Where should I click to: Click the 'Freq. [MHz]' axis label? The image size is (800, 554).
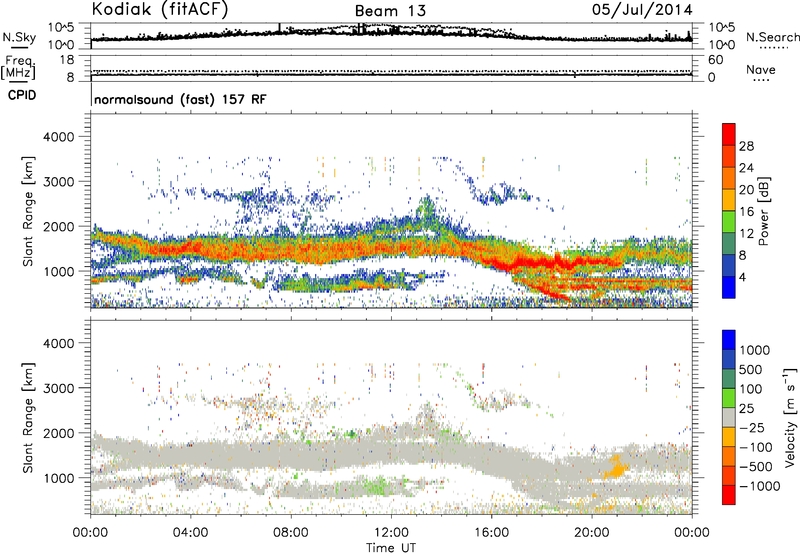tap(18, 68)
